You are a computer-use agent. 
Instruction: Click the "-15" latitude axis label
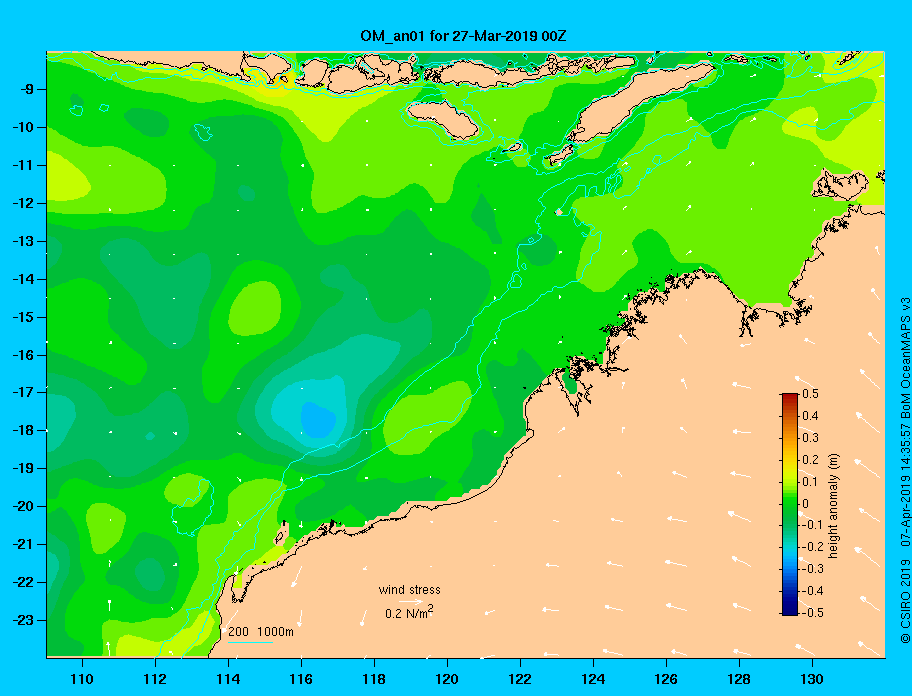(x=22, y=317)
